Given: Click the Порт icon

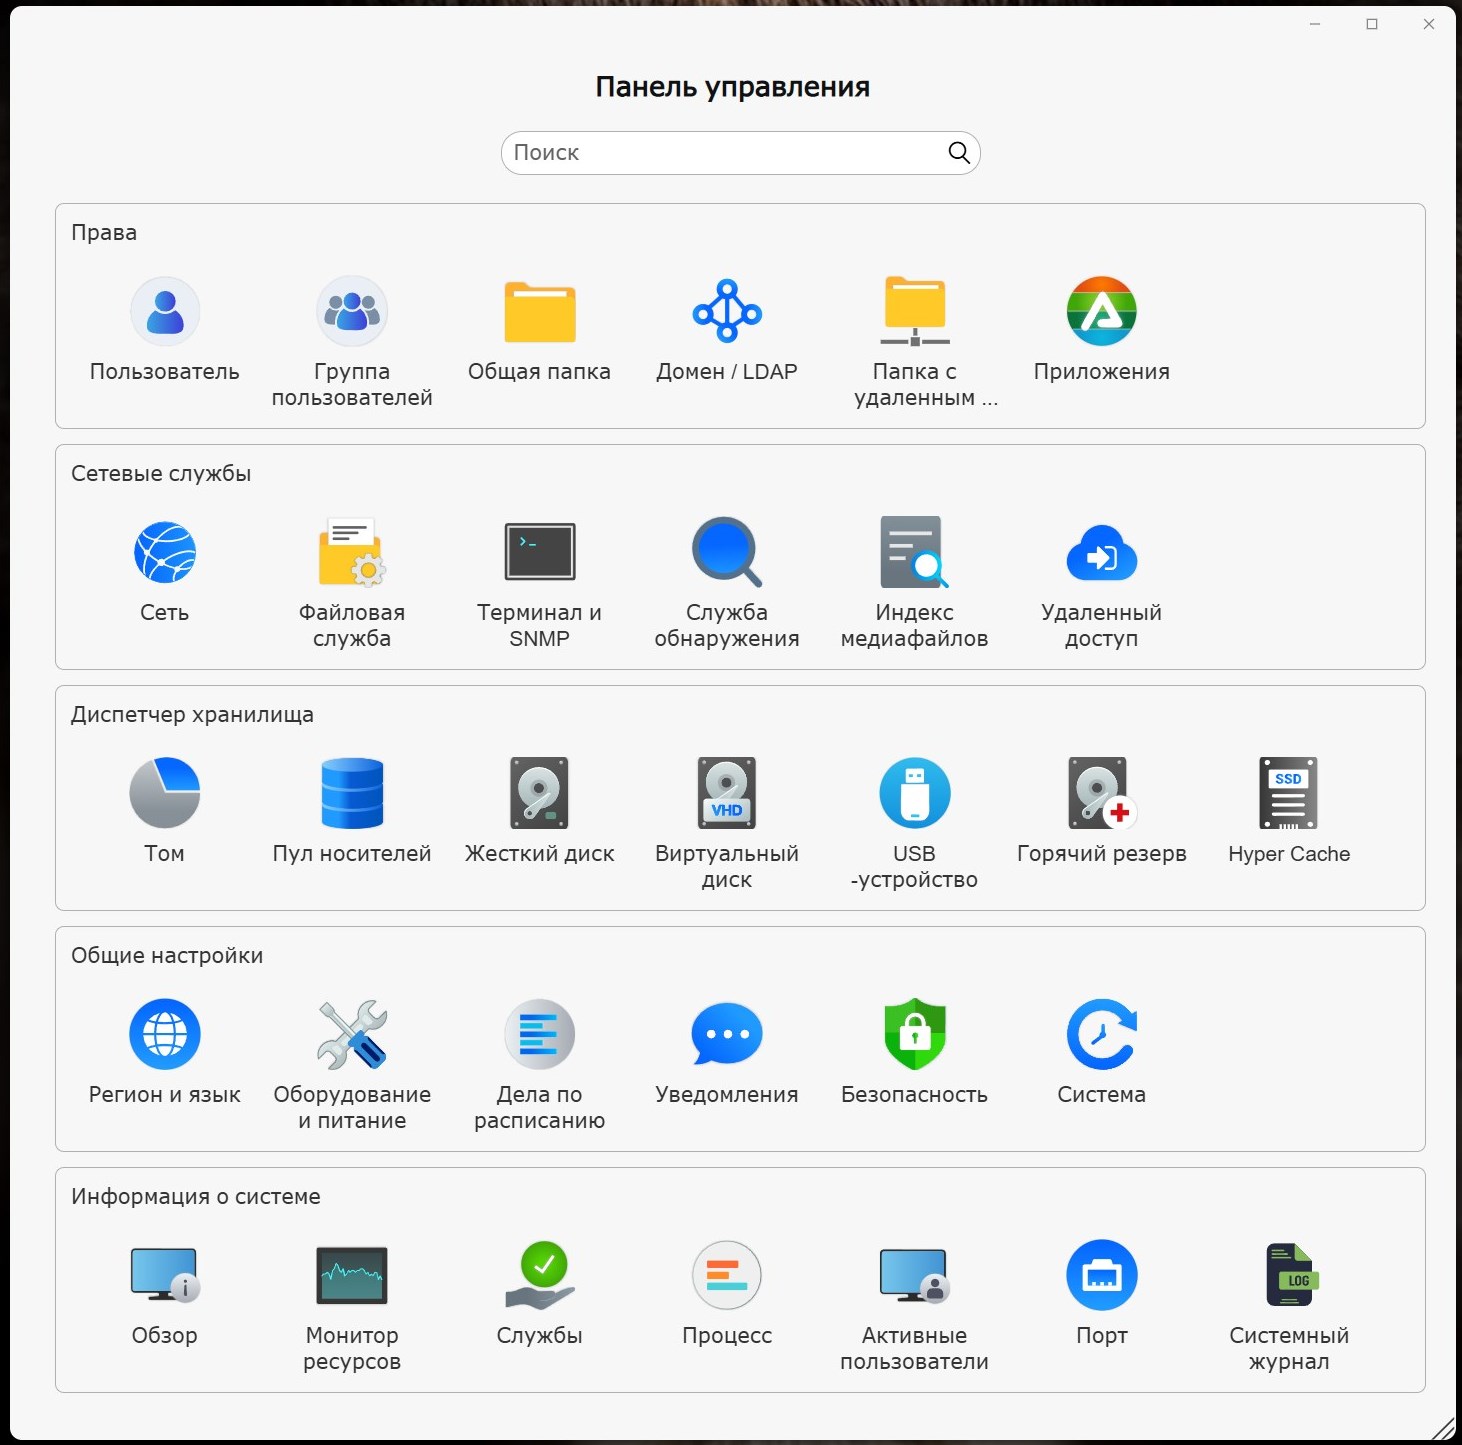Looking at the screenshot, I should coord(1102,1275).
